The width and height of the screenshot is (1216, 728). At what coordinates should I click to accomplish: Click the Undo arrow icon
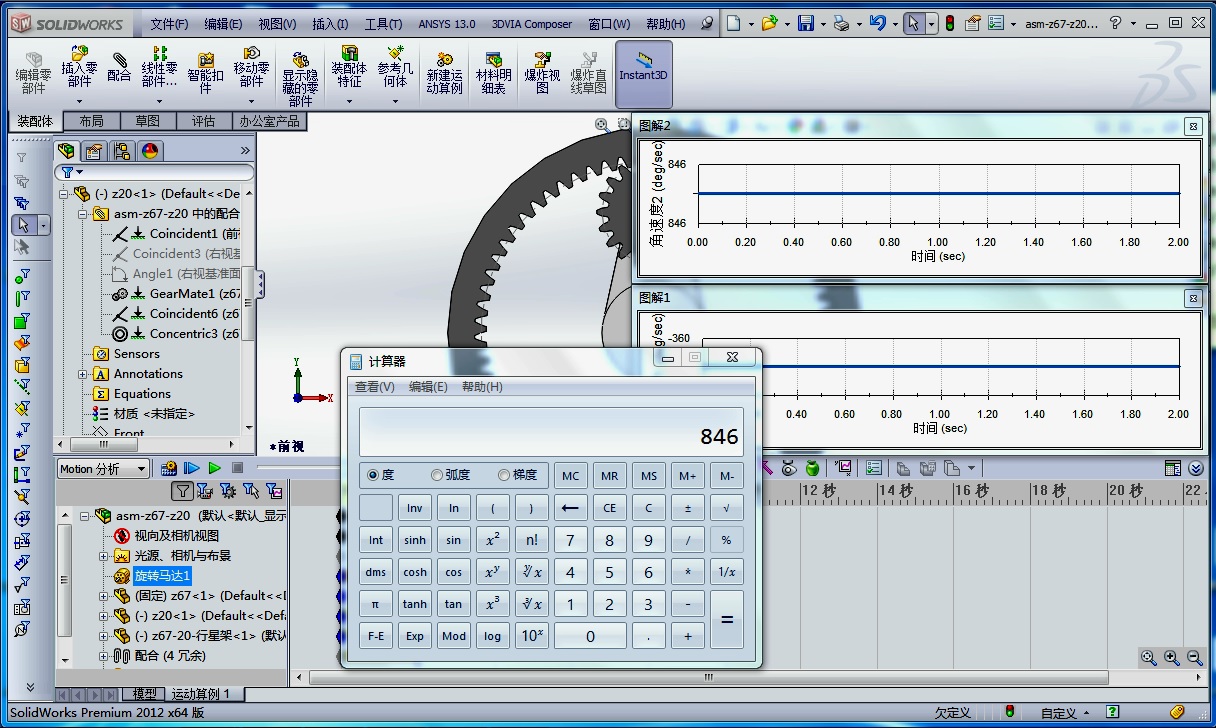click(877, 23)
